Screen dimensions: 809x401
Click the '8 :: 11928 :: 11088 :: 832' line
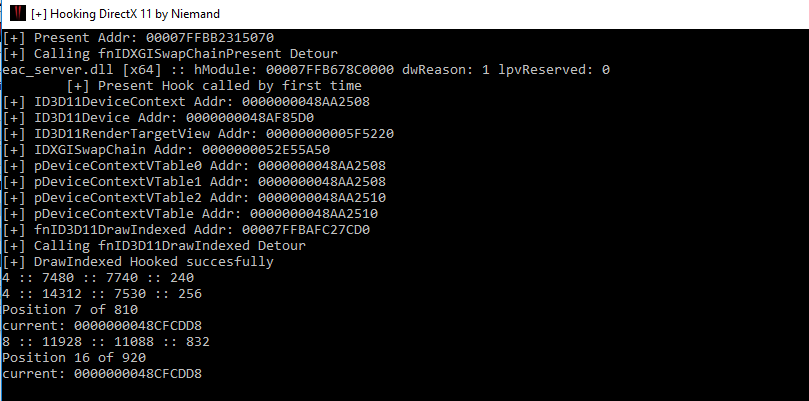point(106,342)
